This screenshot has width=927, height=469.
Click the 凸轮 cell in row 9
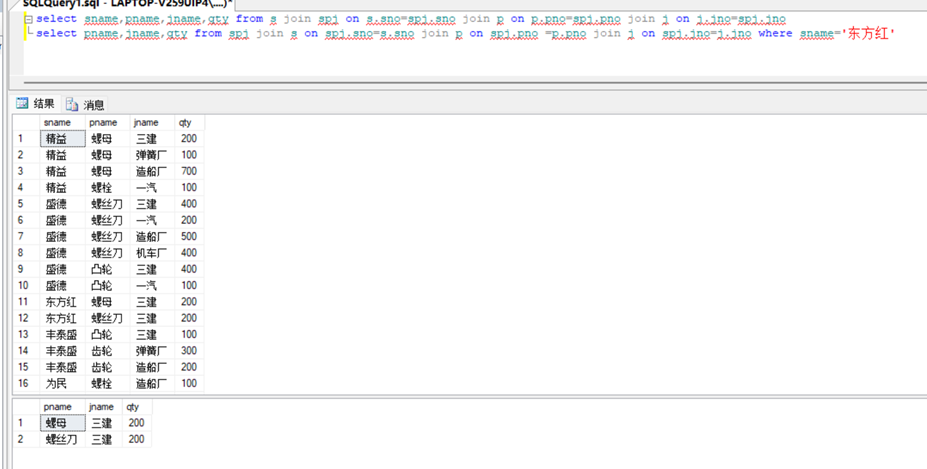[x=108, y=270]
